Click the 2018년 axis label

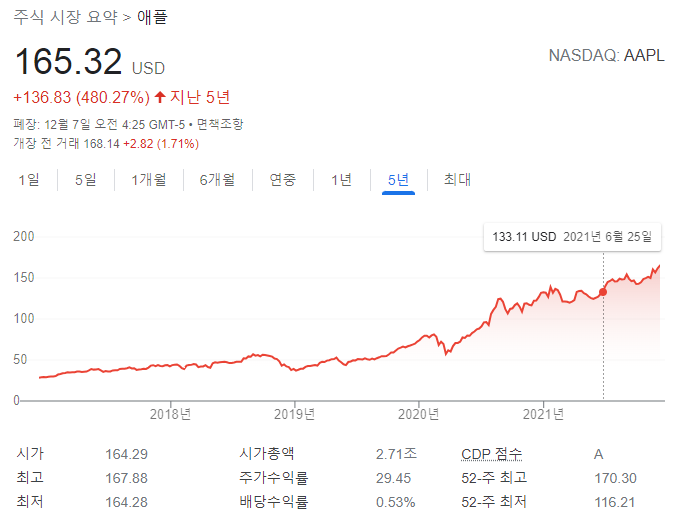pos(170,414)
